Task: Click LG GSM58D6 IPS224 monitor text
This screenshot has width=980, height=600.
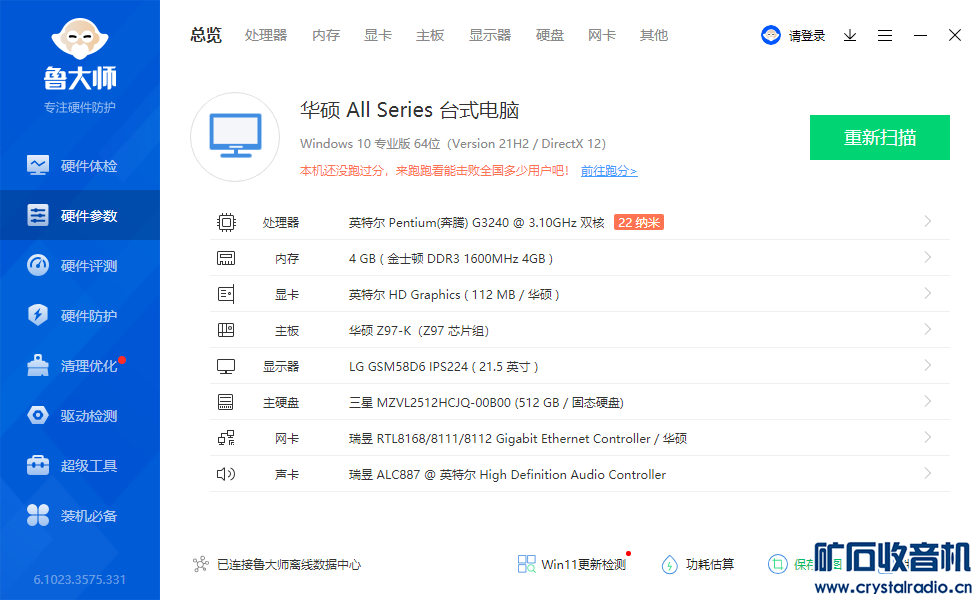Action: tap(444, 366)
